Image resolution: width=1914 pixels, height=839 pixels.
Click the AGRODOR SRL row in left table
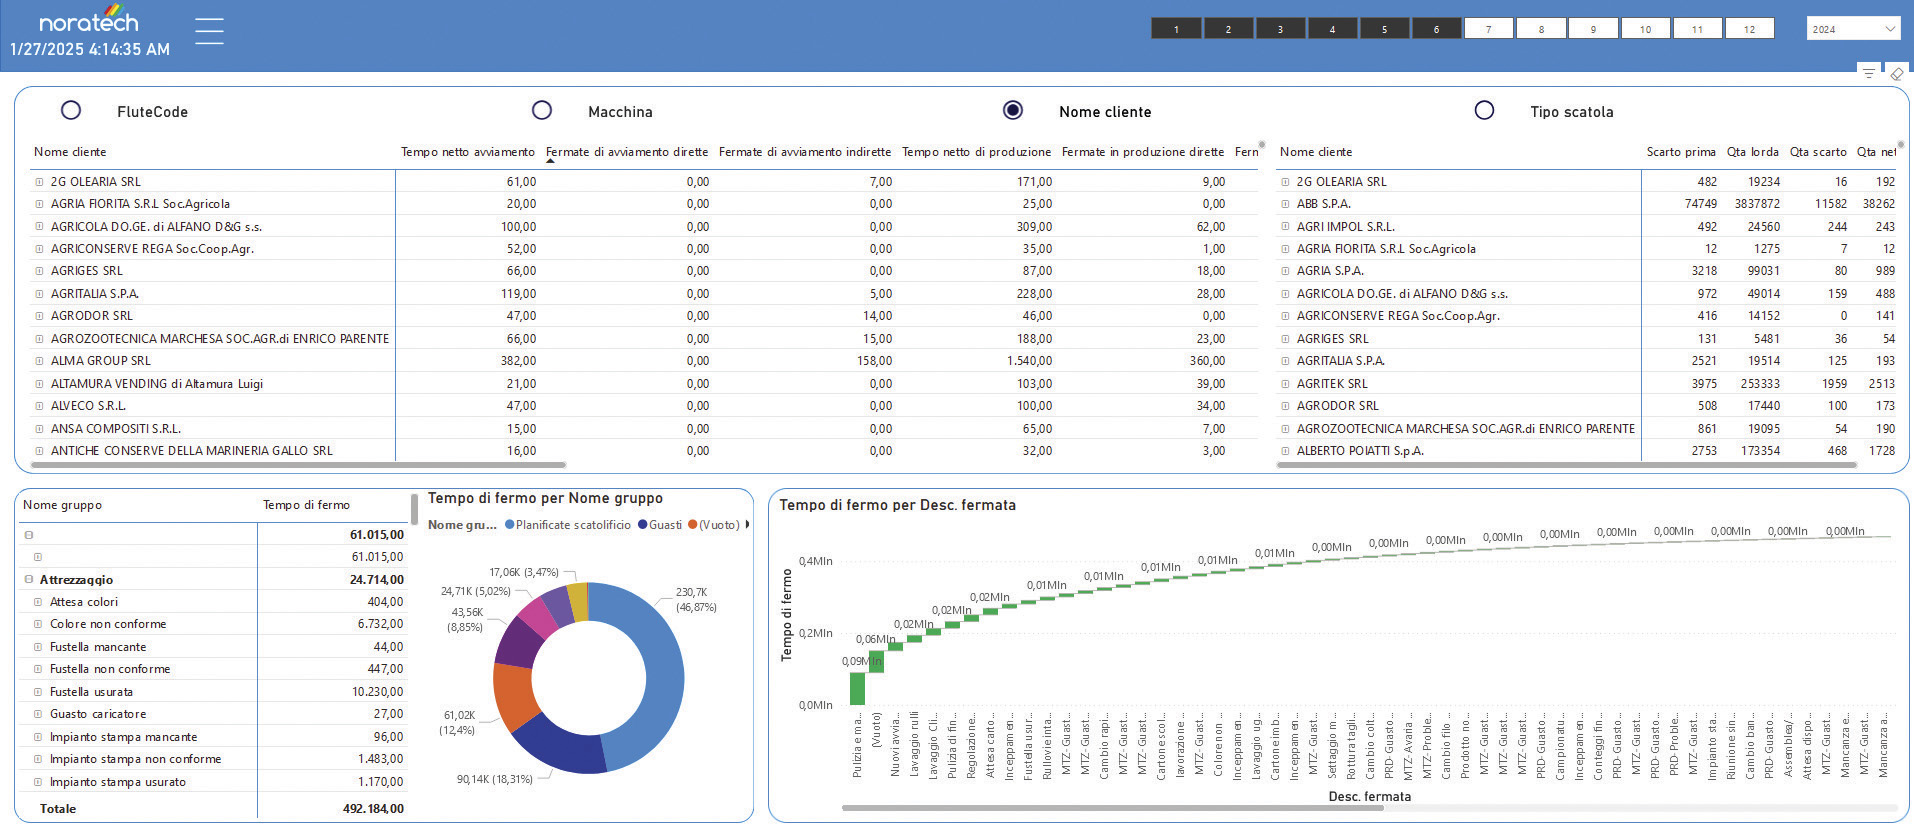pos(91,316)
